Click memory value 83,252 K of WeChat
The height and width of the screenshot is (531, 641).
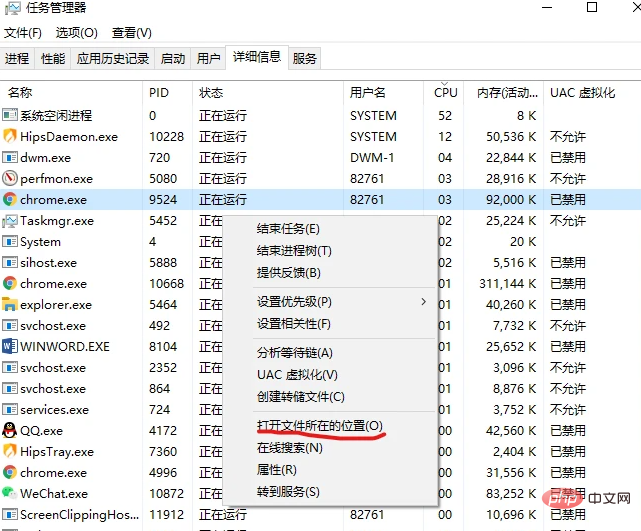(511, 493)
